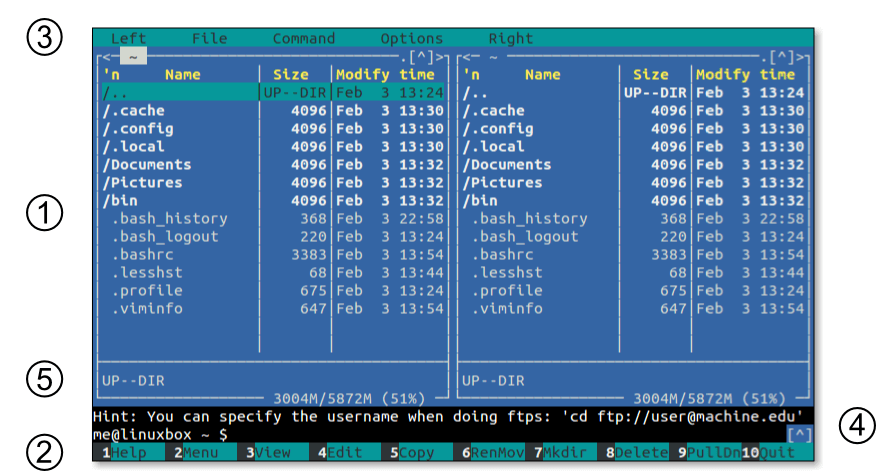Open command history [^] button at prompt
The height and width of the screenshot is (474, 882).
click(799, 434)
